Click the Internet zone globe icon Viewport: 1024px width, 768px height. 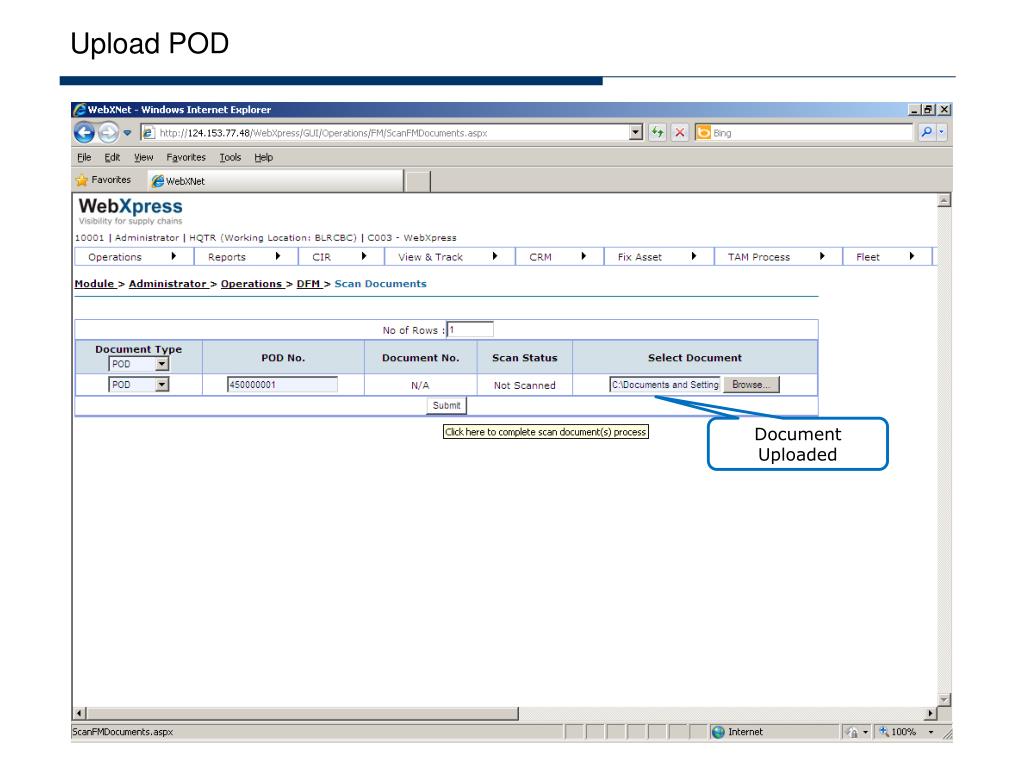(718, 732)
